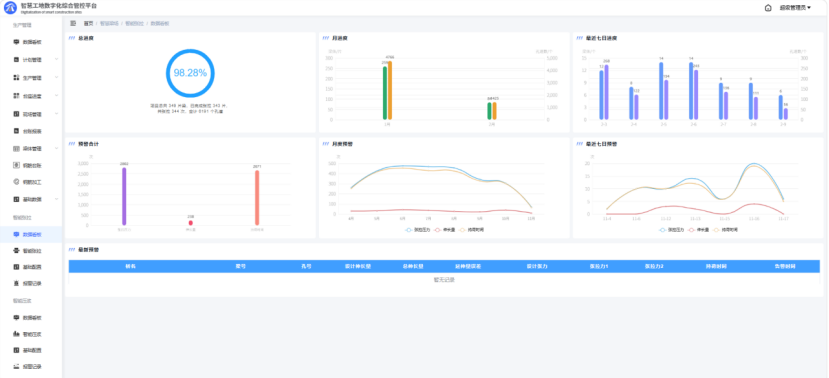Click the 计划管理 sidebar icon
Viewport: 829px width, 378px height.
tap(16, 60)
